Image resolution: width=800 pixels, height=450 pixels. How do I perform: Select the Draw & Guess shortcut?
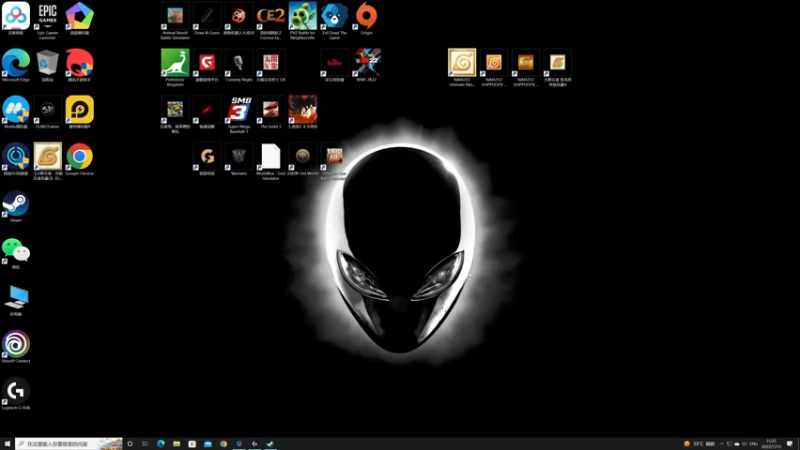pos(207,18)
